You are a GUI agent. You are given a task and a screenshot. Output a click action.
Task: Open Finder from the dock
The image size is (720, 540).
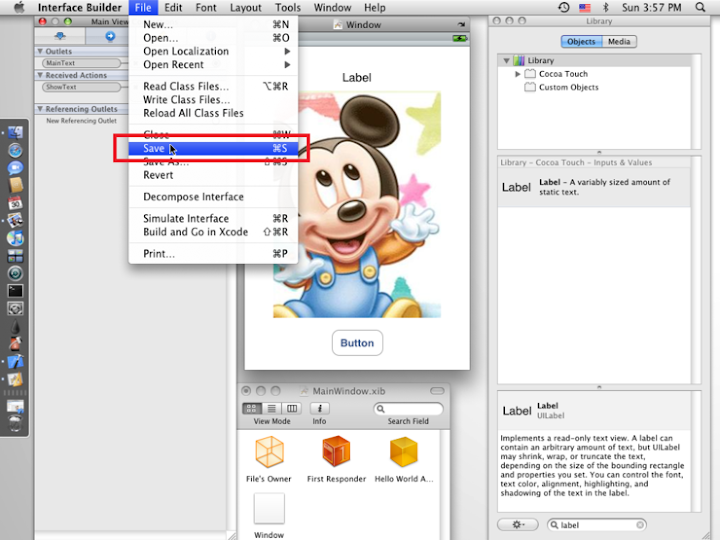pyautogui.click(x=15, y=133)
